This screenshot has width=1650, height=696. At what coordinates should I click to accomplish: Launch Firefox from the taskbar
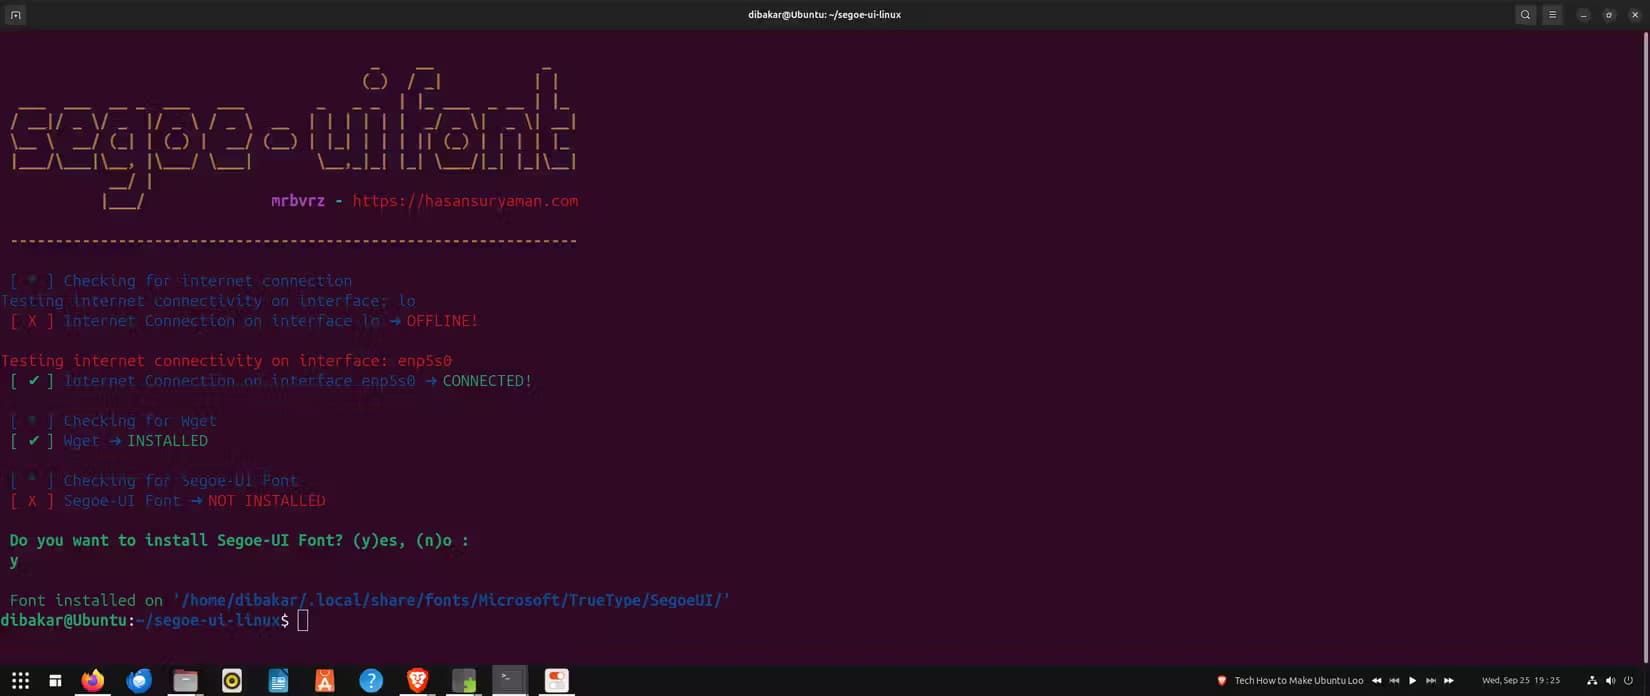click(93, 681)
